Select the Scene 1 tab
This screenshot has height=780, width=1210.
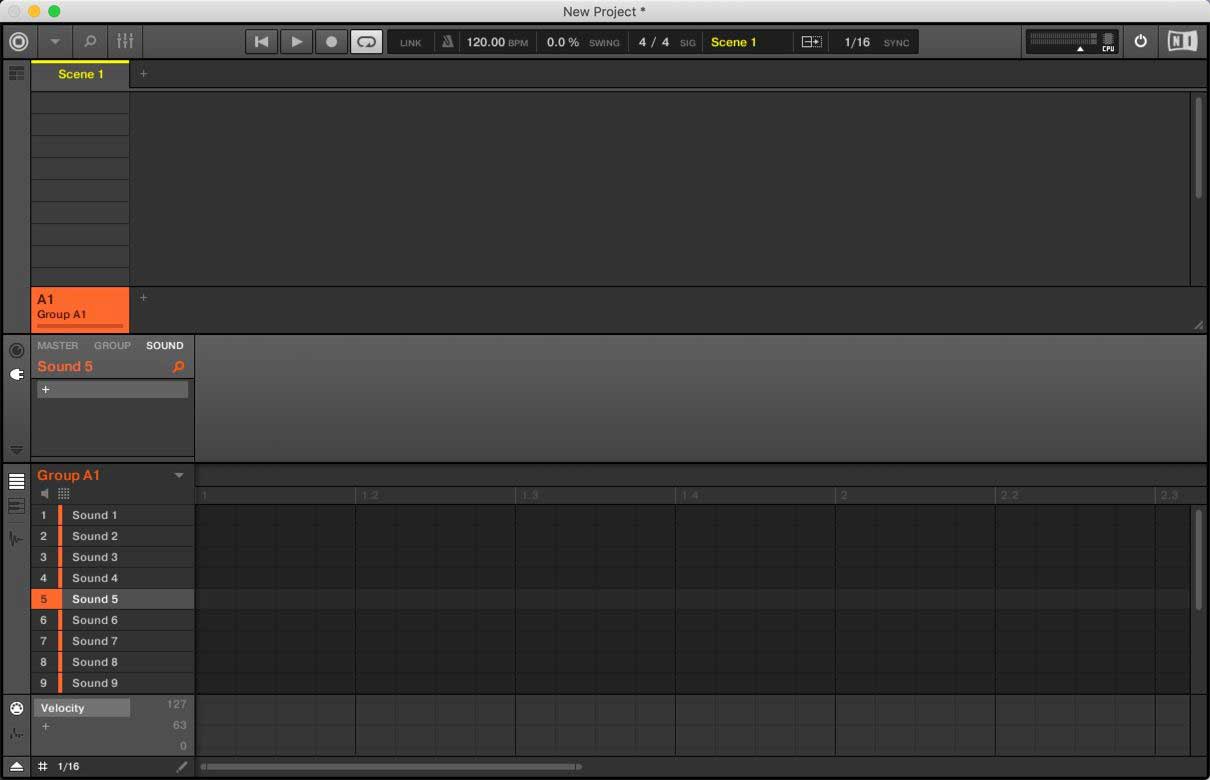80,75
